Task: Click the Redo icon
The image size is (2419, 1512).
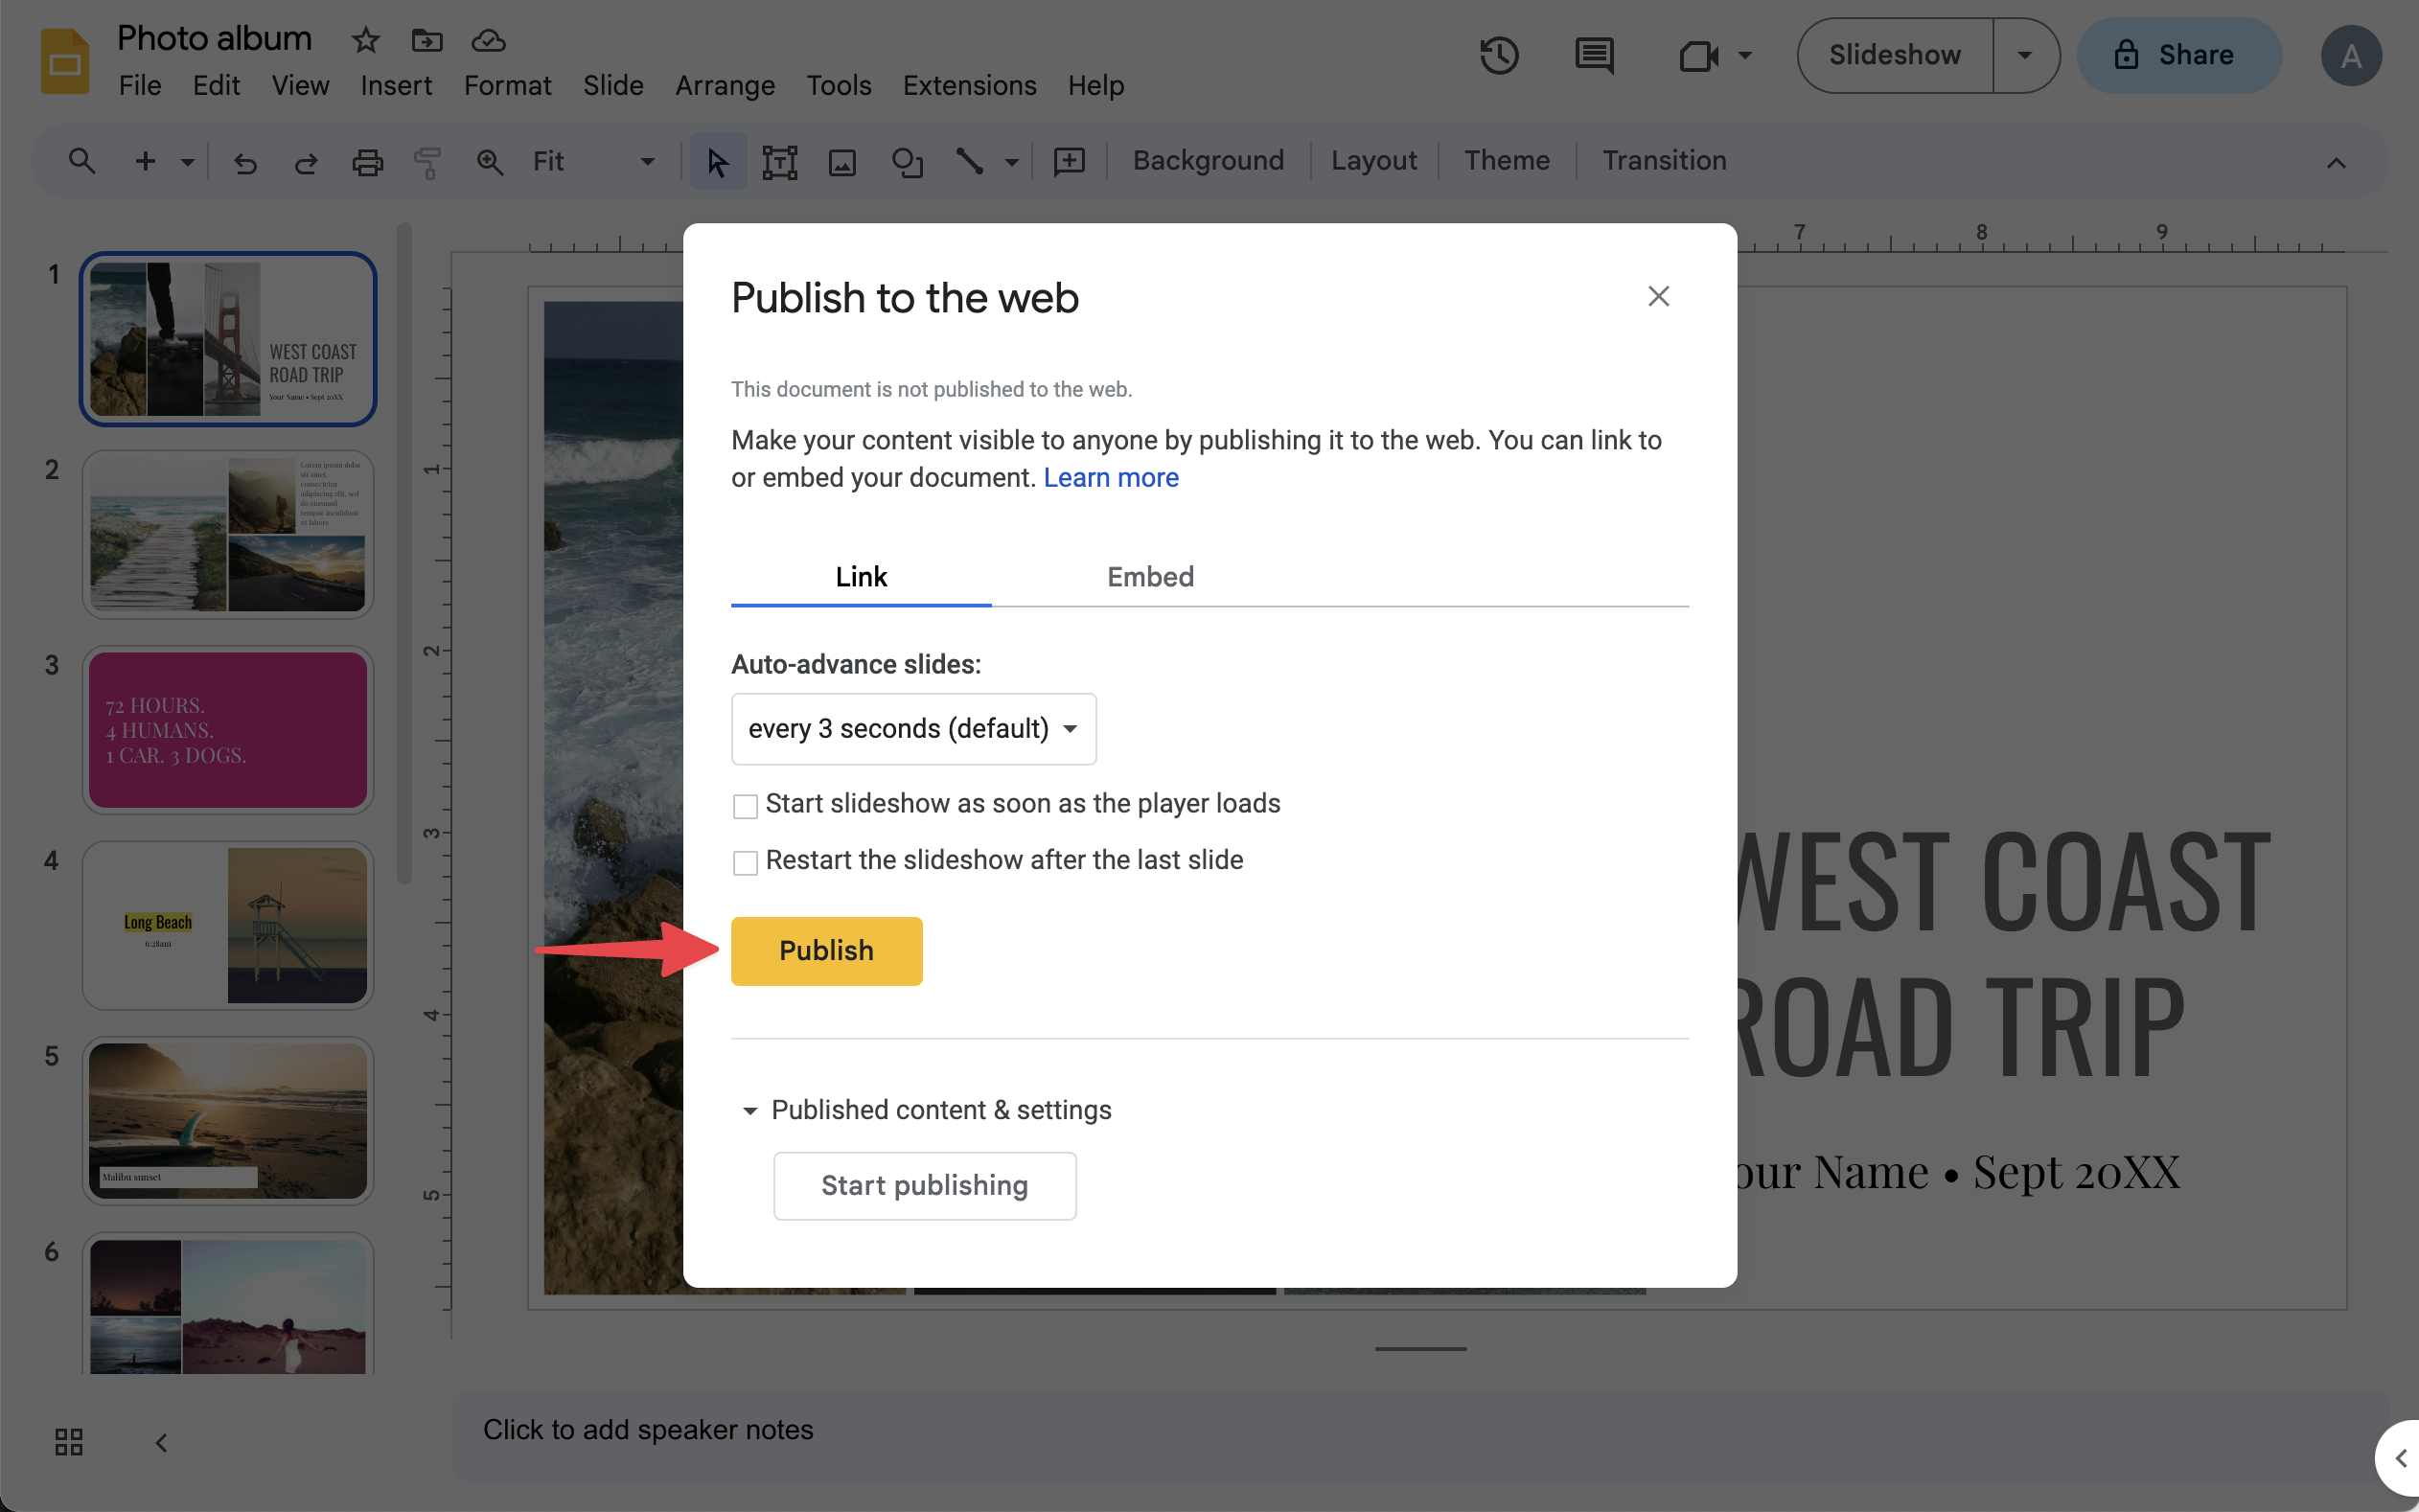Action: tap(306, 161)
